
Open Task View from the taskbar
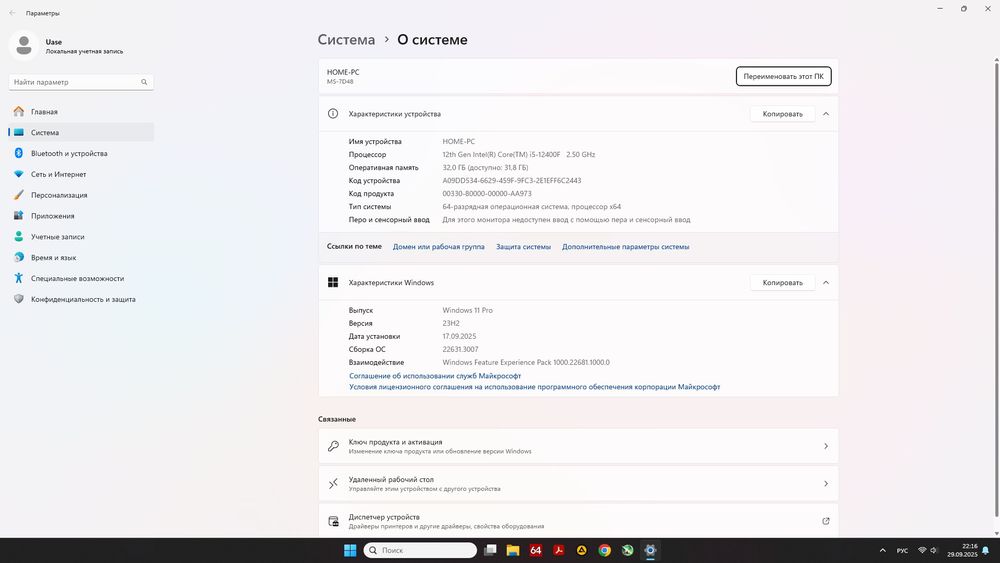[490, 550]
